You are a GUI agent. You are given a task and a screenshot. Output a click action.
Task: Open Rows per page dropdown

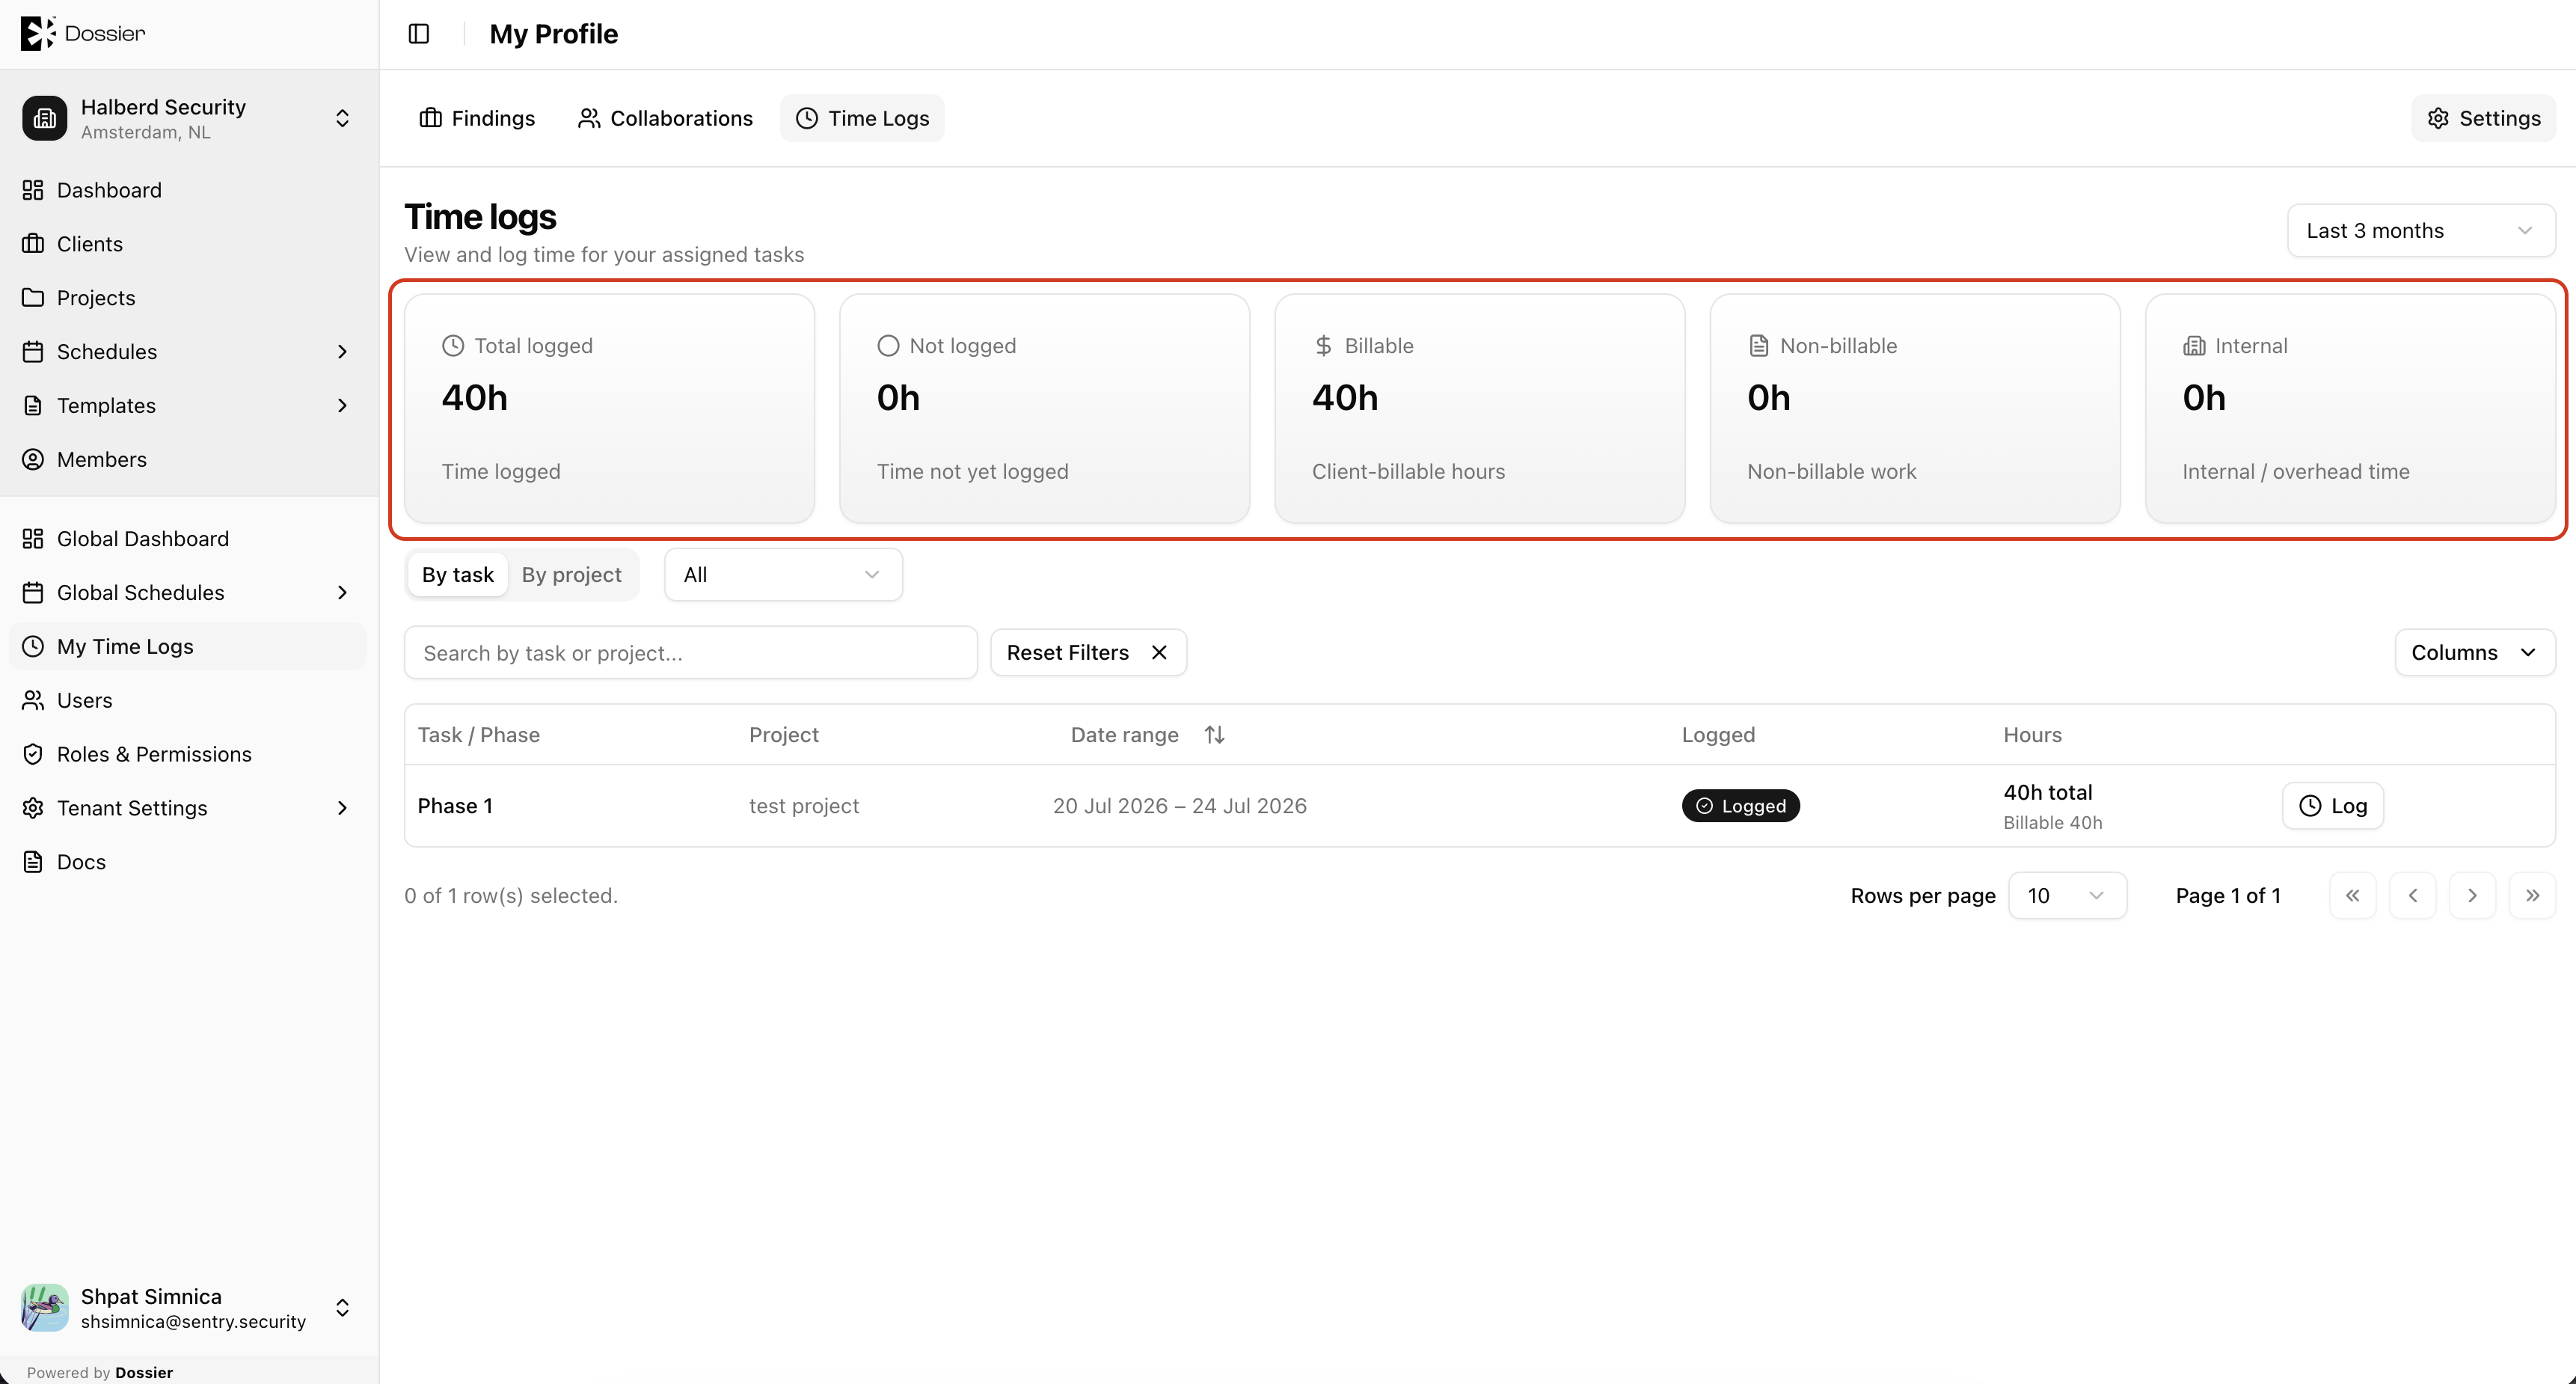click(2067, 896)
